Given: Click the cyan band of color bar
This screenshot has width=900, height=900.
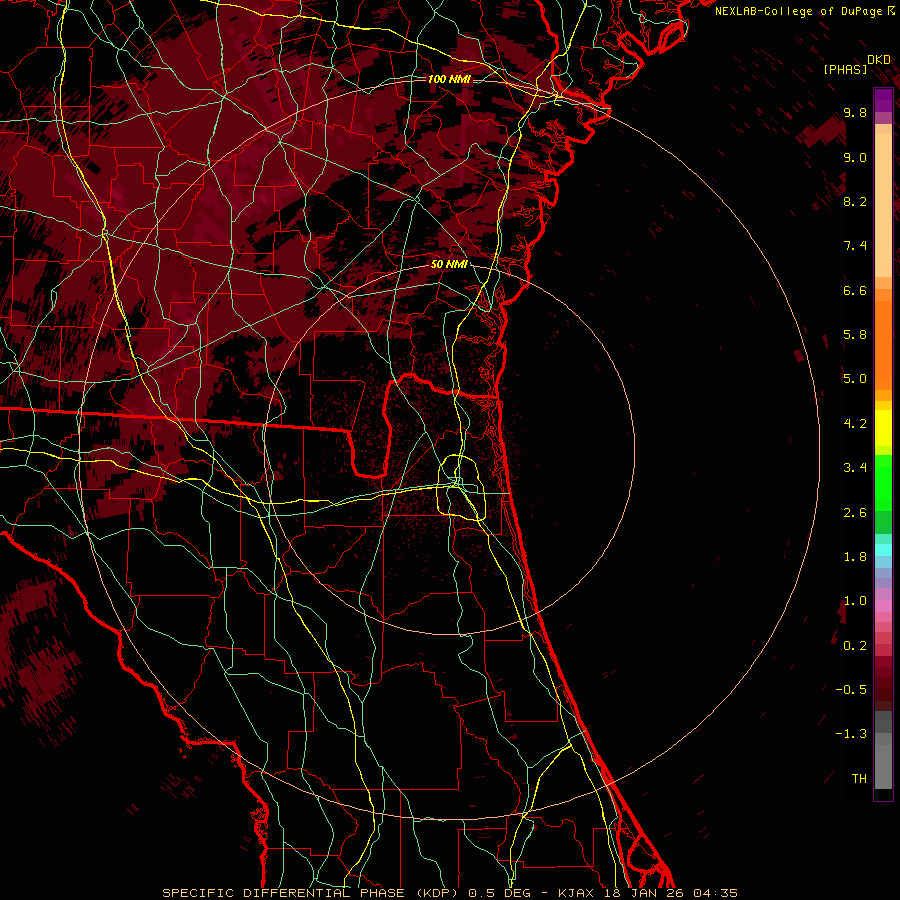Looking at the screenshot, I should (x=883, y=549).
